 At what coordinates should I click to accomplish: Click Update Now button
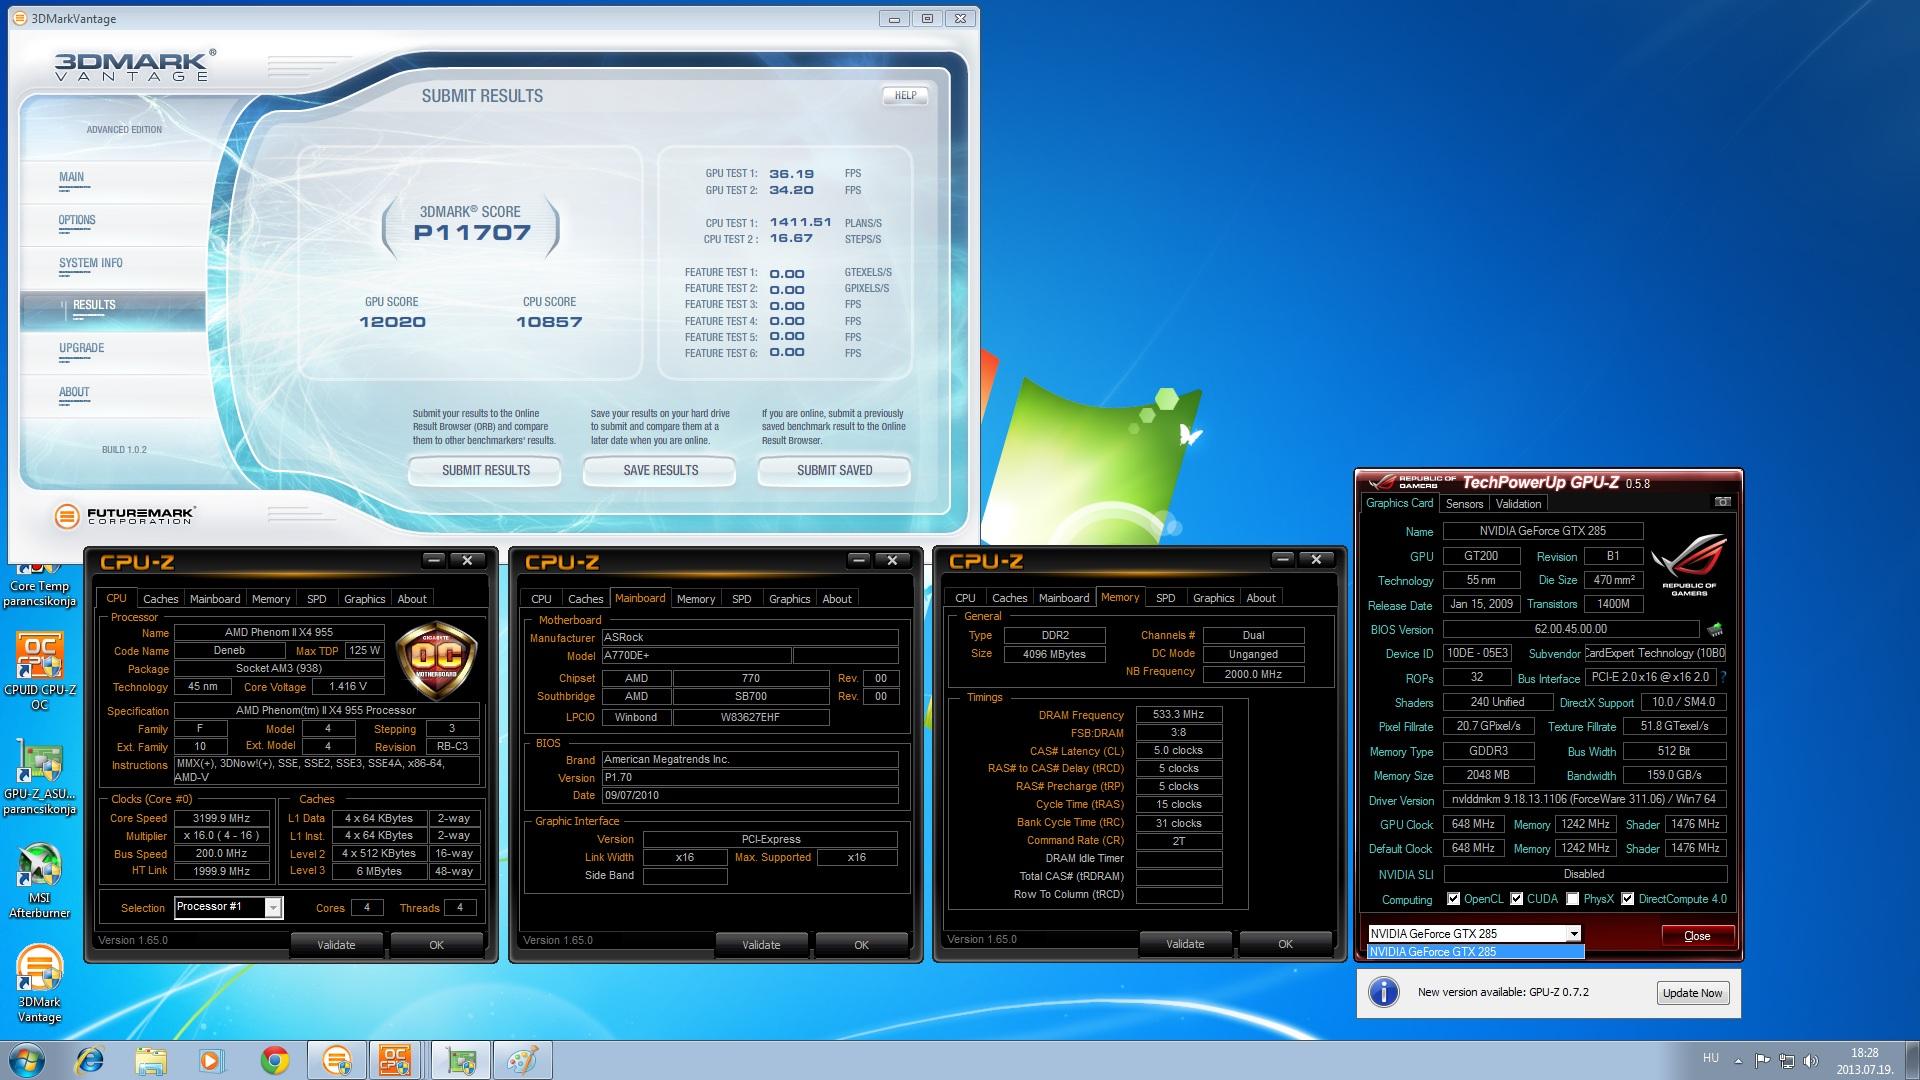1692,993
